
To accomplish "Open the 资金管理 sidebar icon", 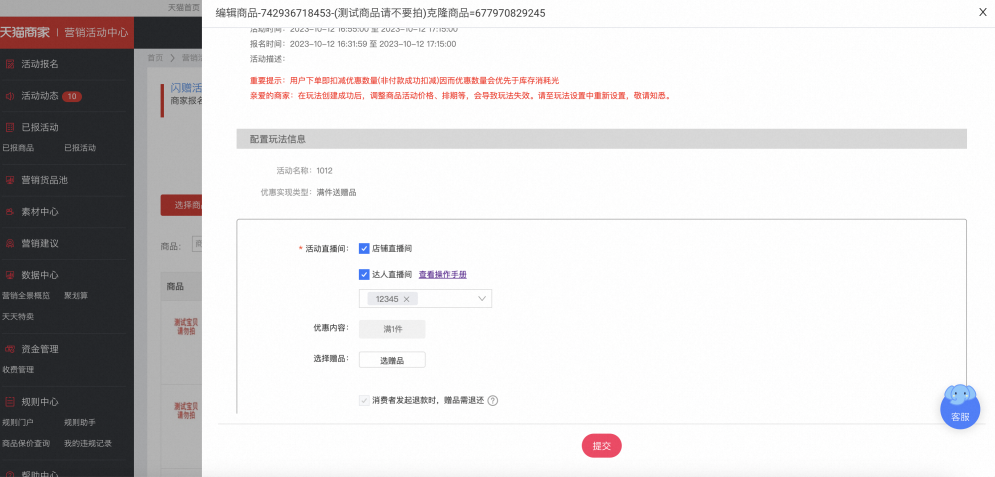I will pos(10,349).
